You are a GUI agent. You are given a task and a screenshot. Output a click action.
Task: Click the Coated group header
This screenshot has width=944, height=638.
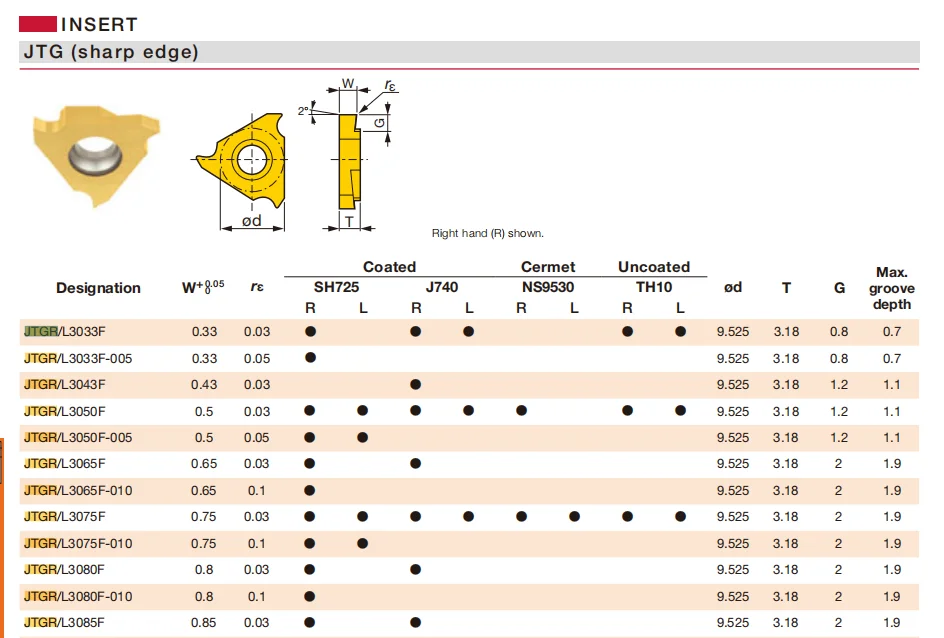coord(389,267)
